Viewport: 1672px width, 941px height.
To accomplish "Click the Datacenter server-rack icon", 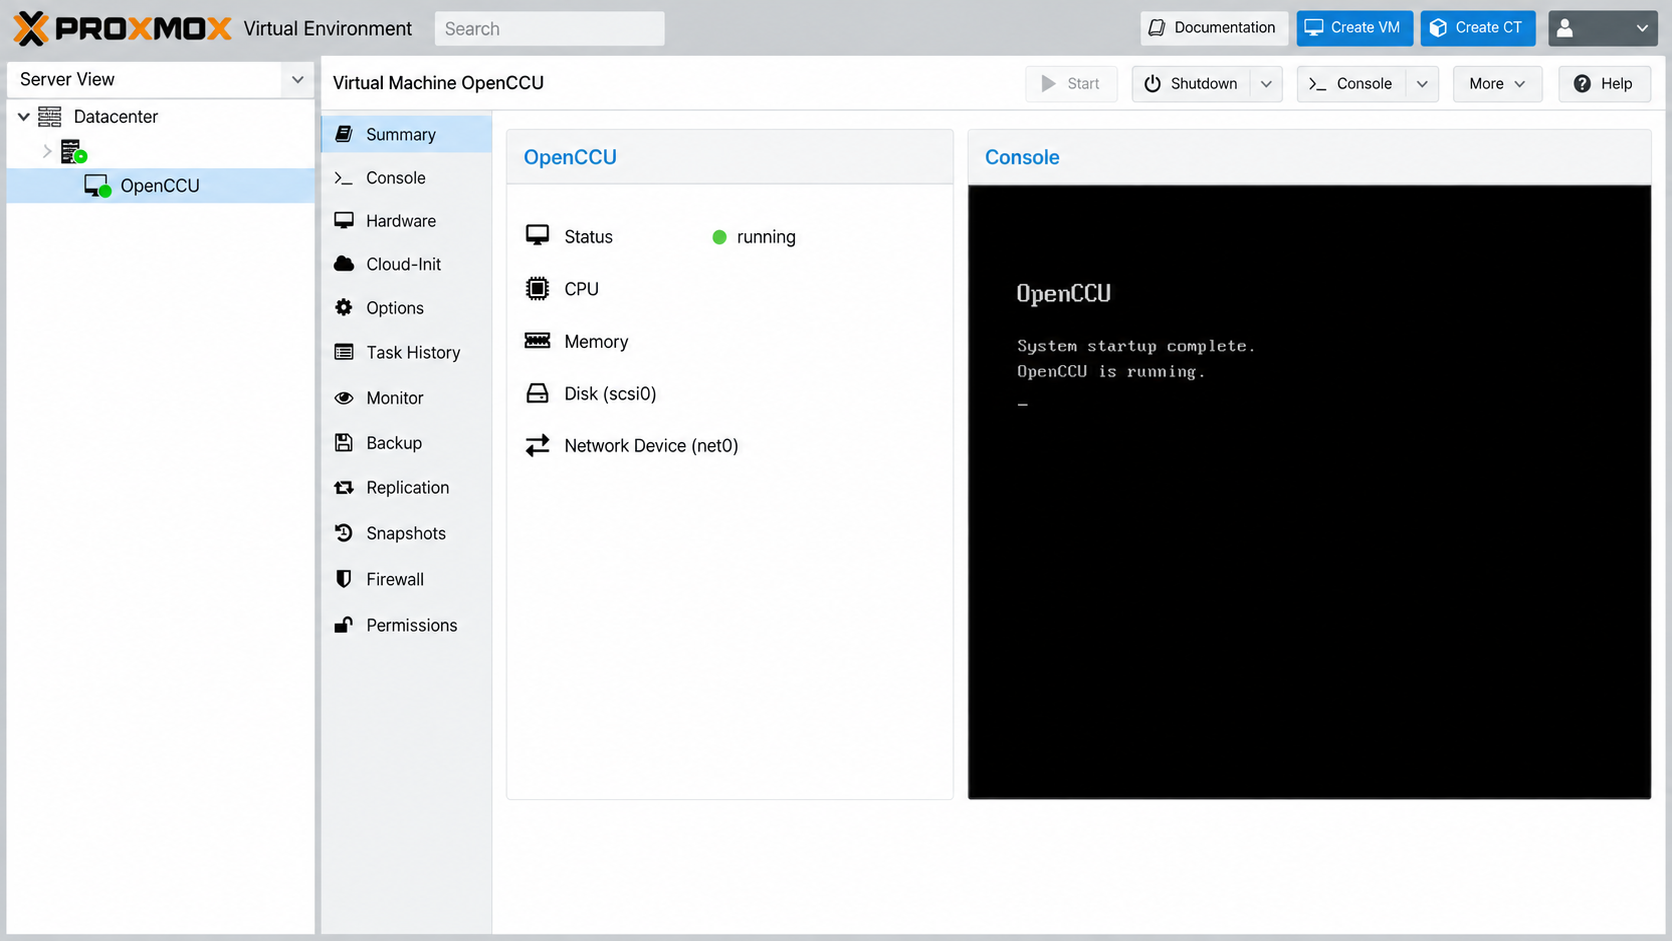I will point(50,117).
